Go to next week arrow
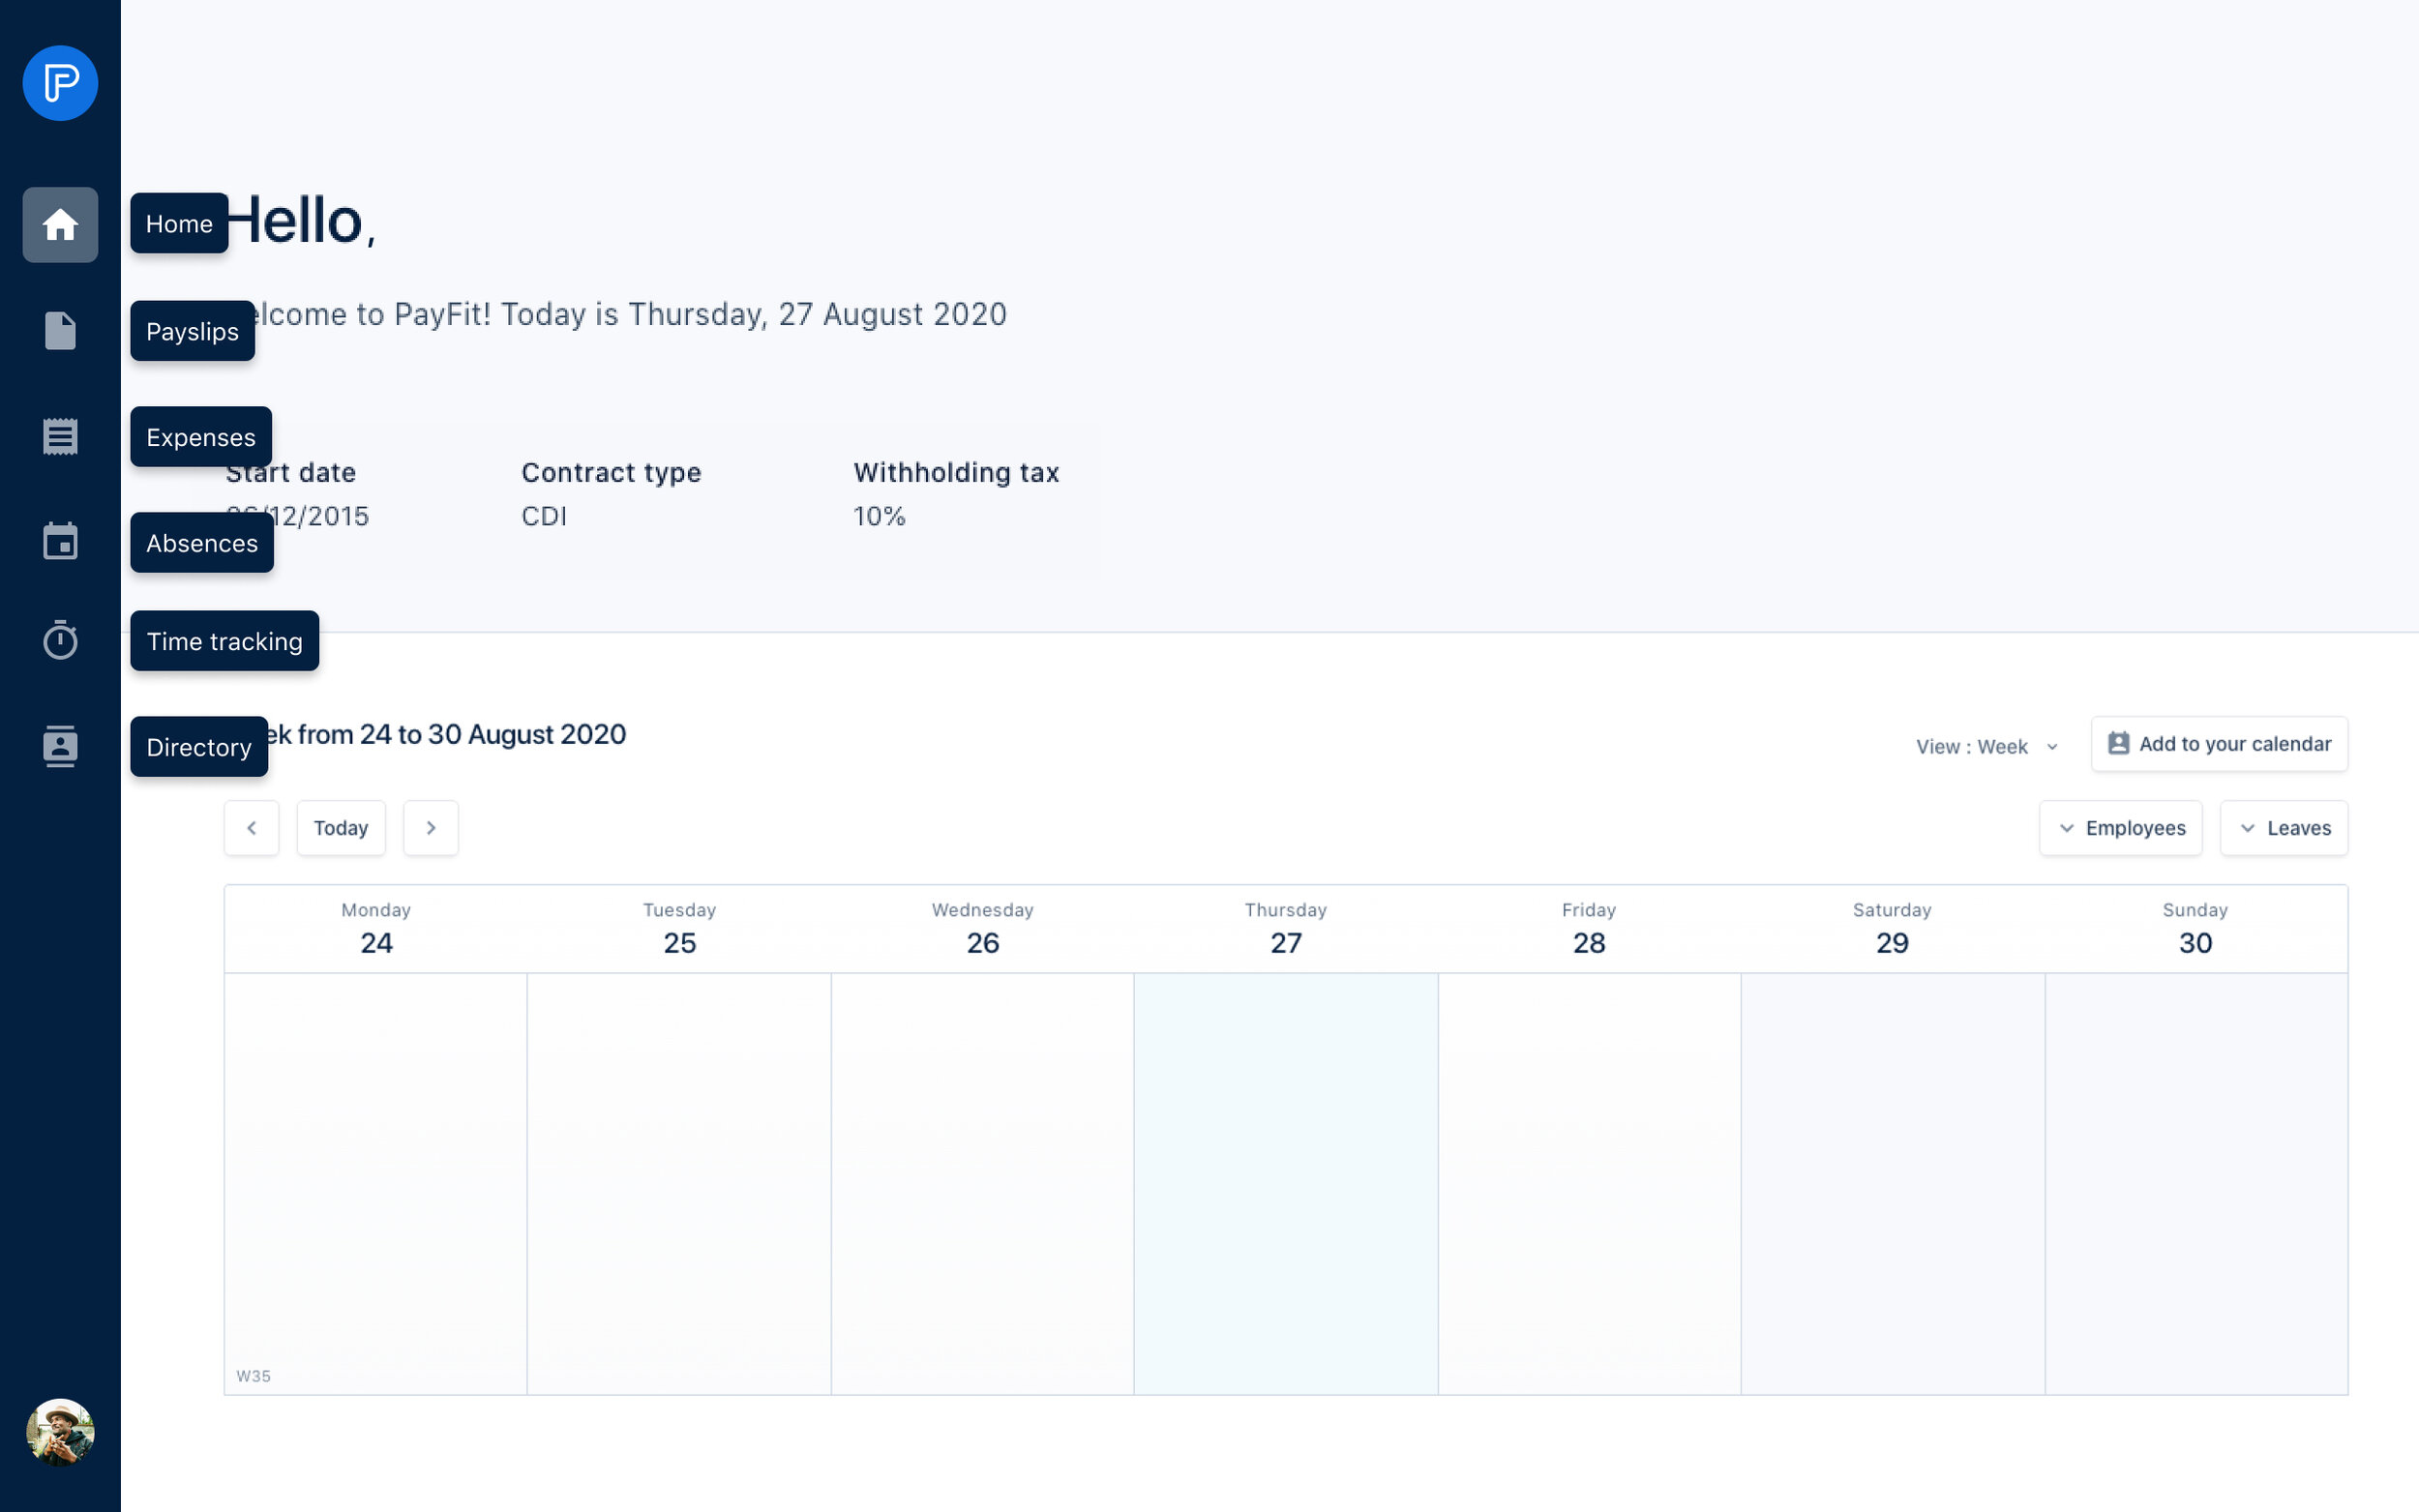Screen dimensions: 2419x1512 [431, 828]
